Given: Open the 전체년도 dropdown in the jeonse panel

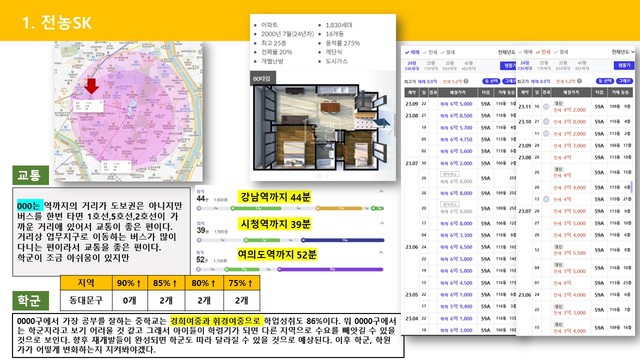Looking at the screenshot, I should point(623,52).
